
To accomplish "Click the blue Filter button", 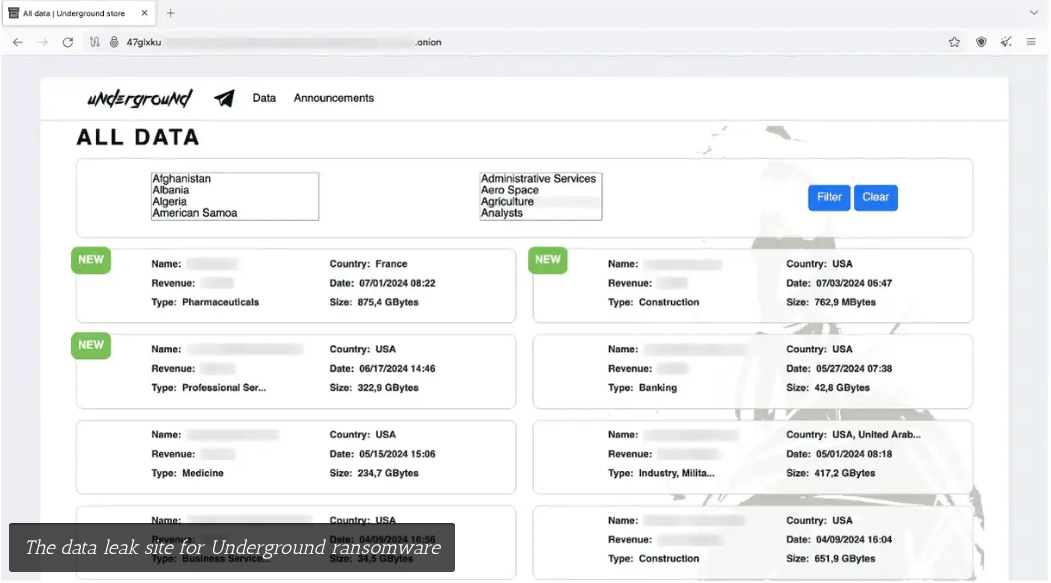I will pyautogui.click(x=829, y=197).
